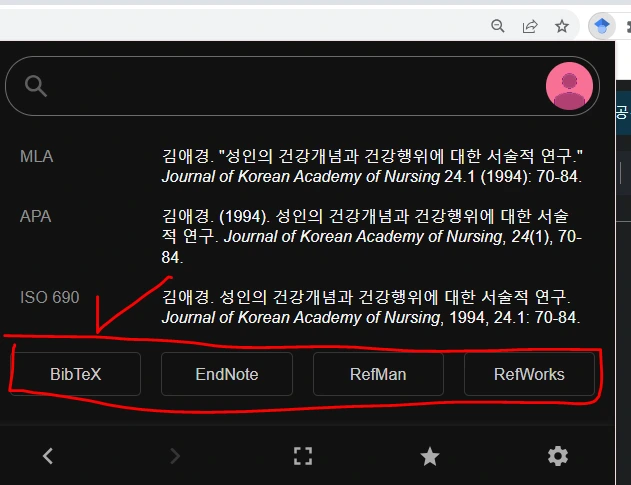Export citation to RefWorks

pyautogui.click(x=529, y=374)
